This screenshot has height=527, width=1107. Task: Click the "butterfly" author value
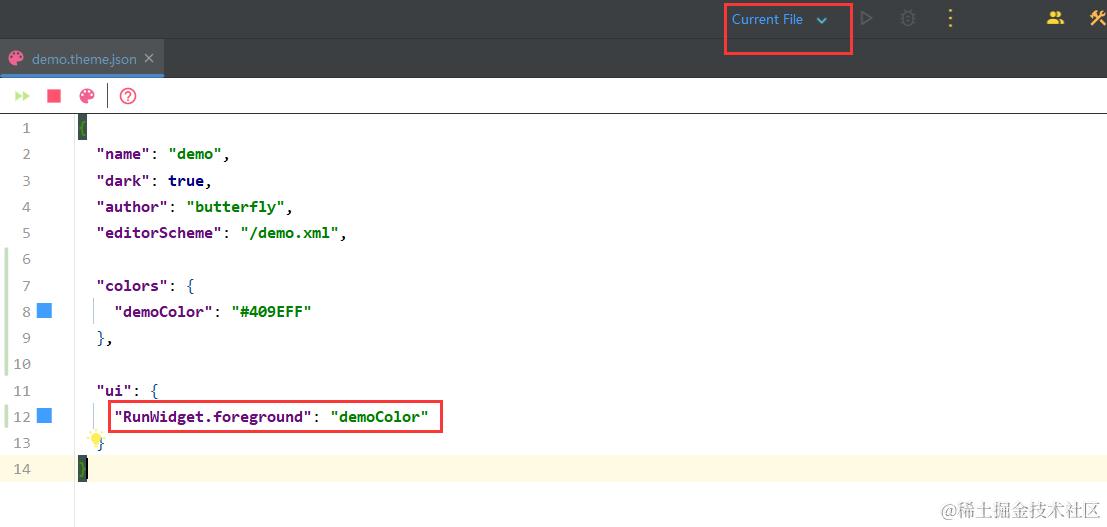[235, 207]
